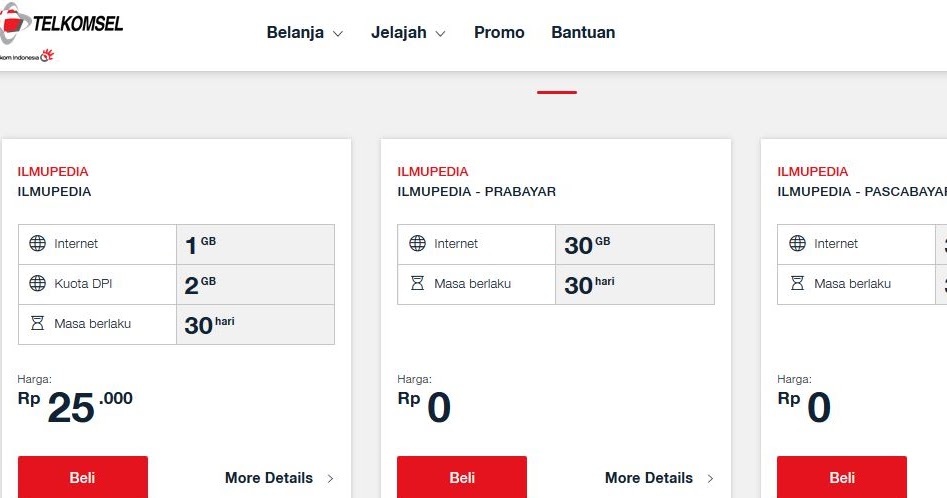Image resolution: width=947 pixels, height=498 pixels.
Task: Click the More Details arrow on the Prabayar card
Action: [711, 479]
